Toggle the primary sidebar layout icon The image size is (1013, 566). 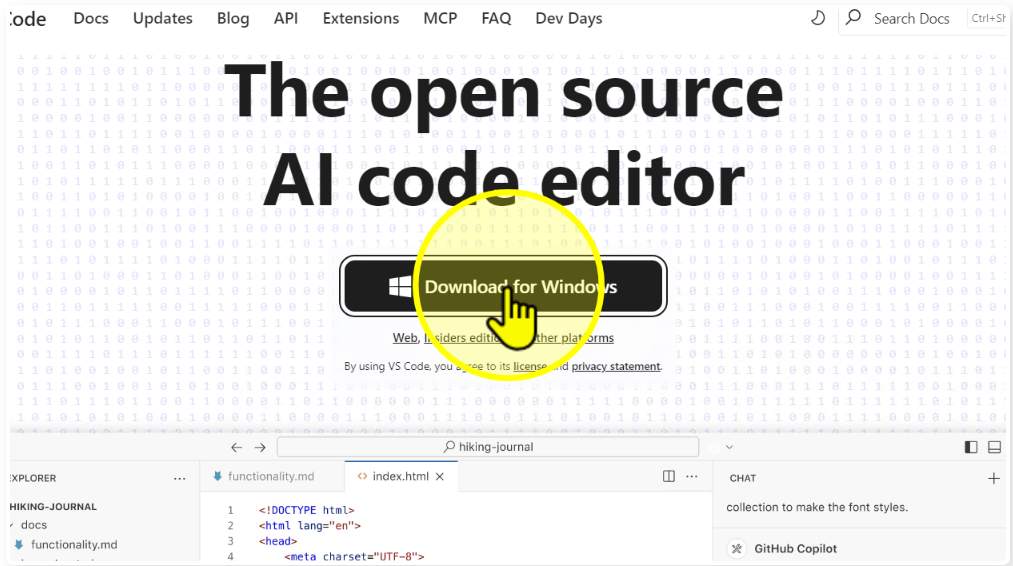point(971,448)
